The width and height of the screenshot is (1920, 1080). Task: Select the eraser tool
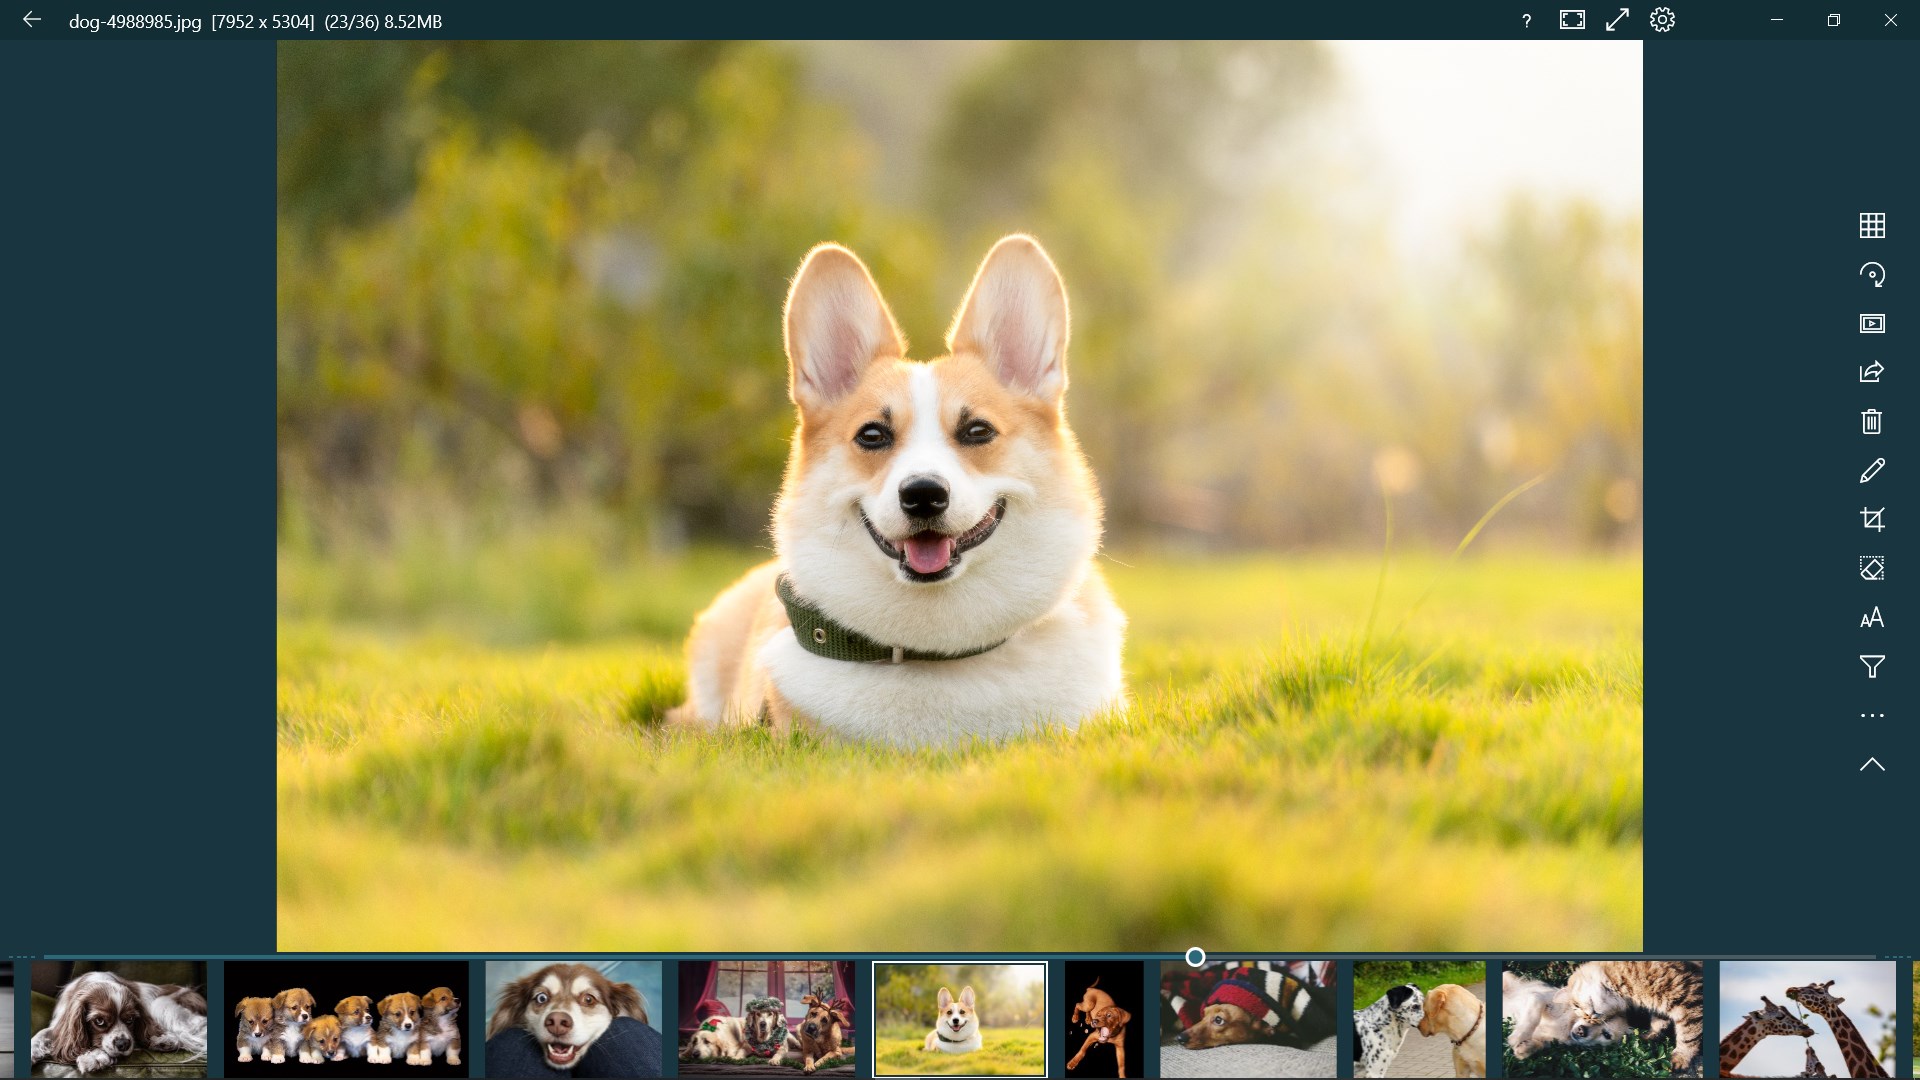tap(1874, 568)
